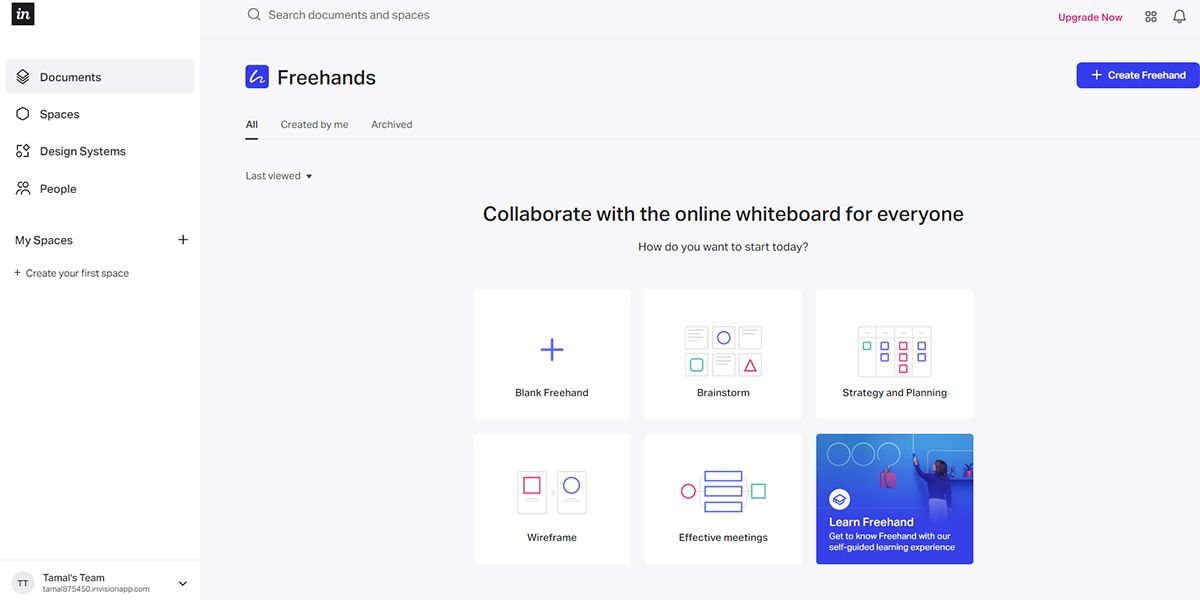Screen dimensions: 1200x600
Task: Click the Blank Freehand label
Action: (x=552, y=393)
